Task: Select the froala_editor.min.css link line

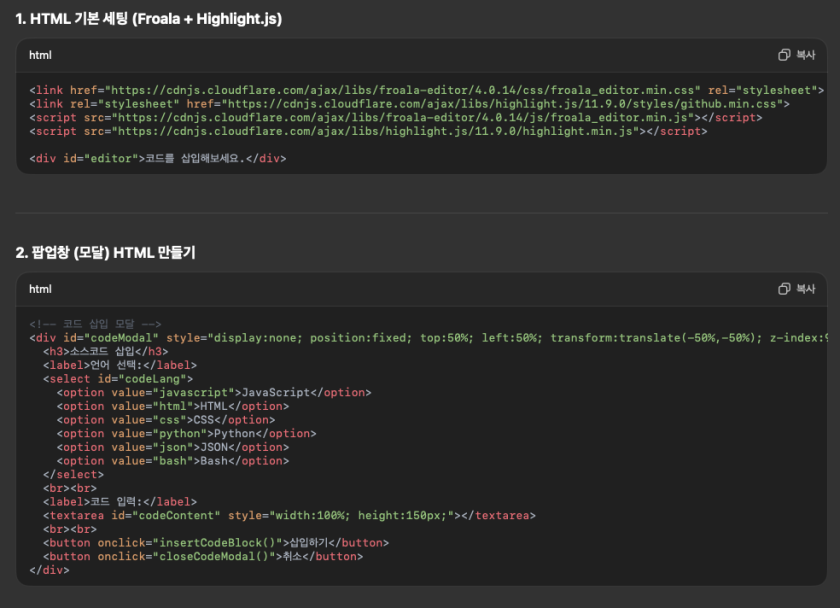Action: point(426,90)
